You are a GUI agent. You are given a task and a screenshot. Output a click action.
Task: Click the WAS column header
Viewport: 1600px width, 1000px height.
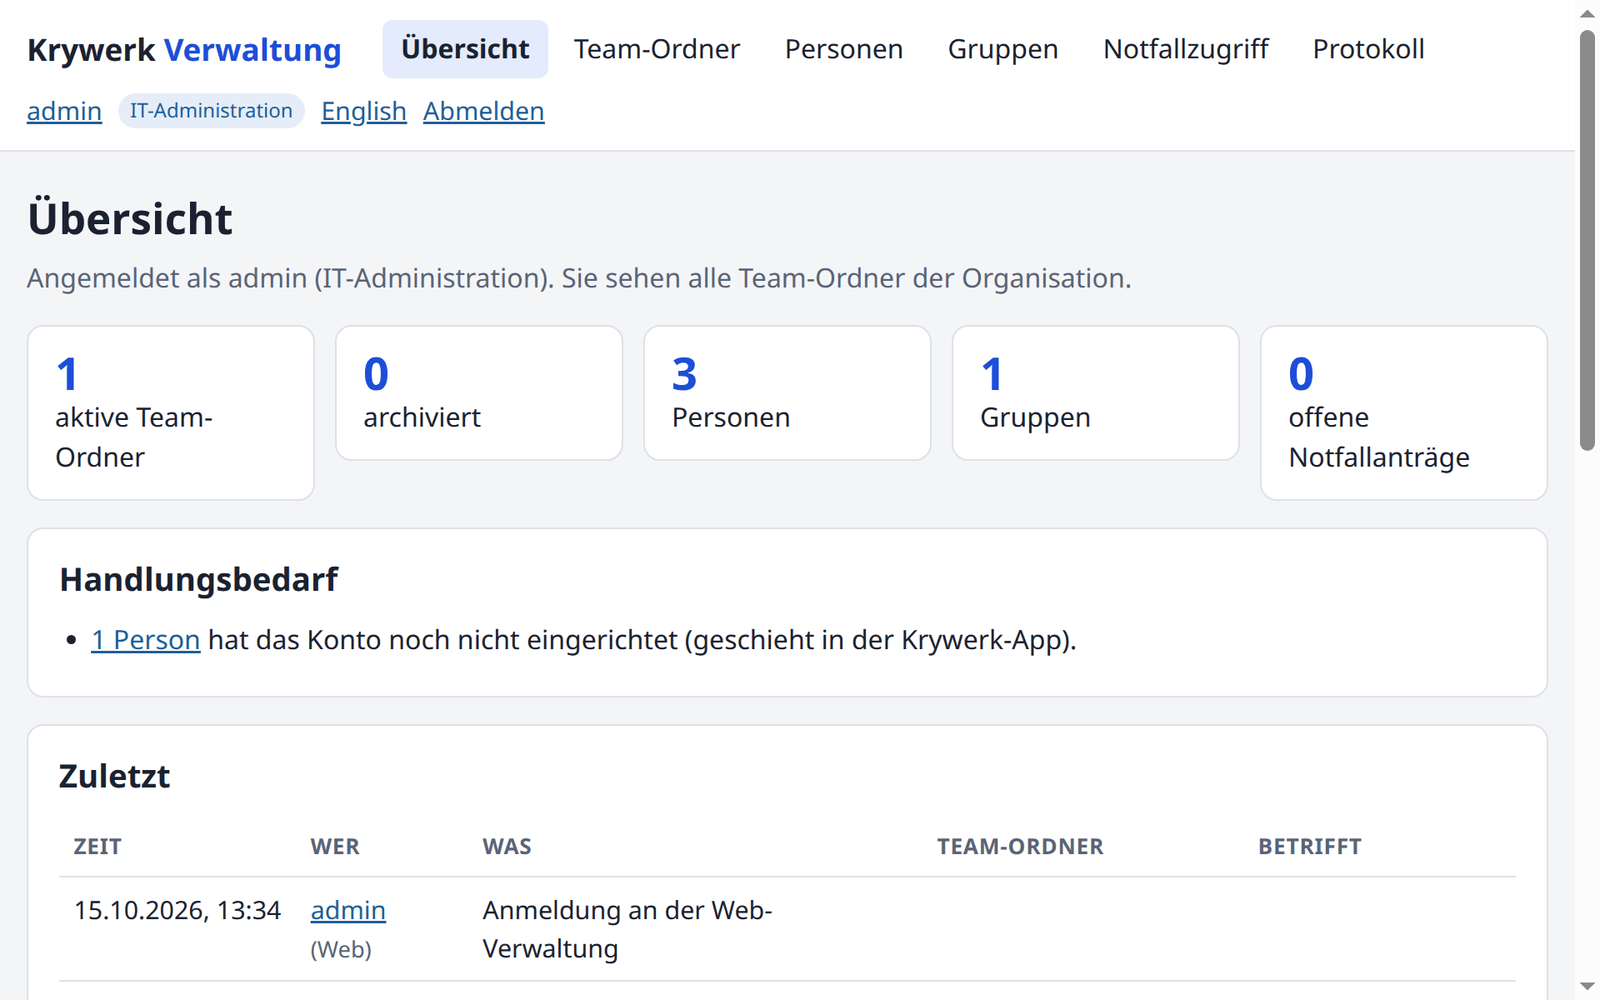507,847
